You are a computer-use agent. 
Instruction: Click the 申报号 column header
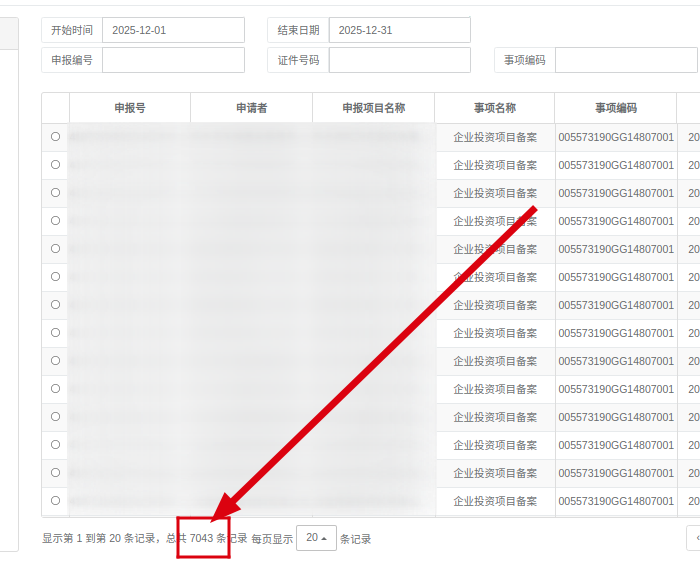[129, 108]
